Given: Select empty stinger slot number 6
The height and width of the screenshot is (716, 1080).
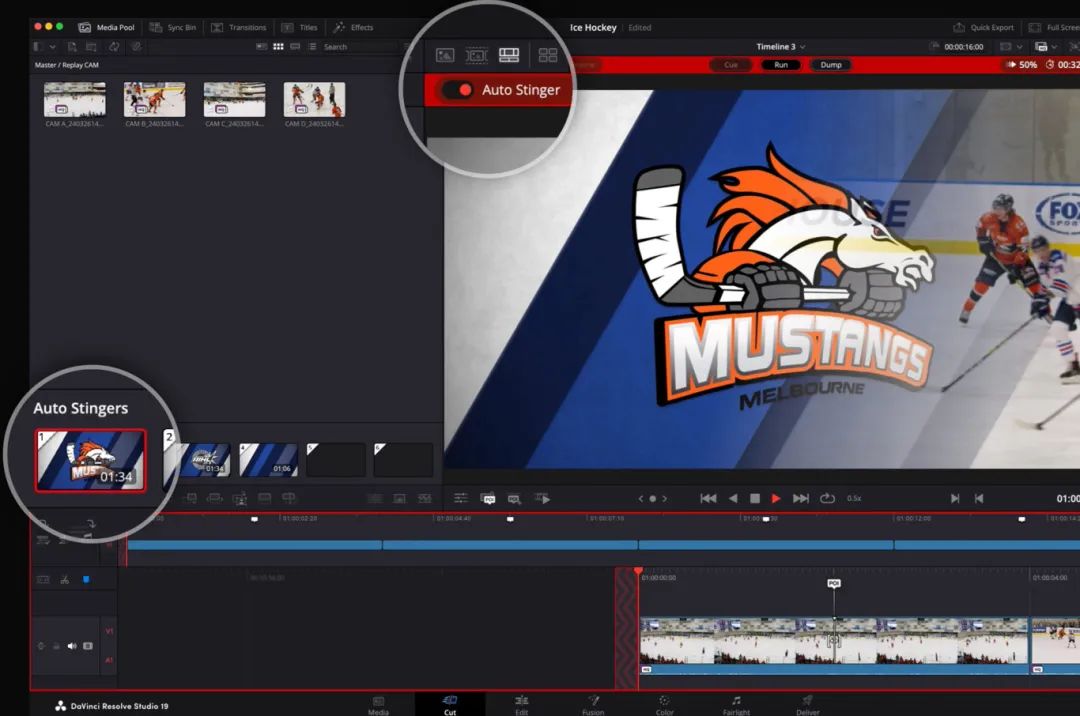Looking at the screenshot, I should point(403,460).
